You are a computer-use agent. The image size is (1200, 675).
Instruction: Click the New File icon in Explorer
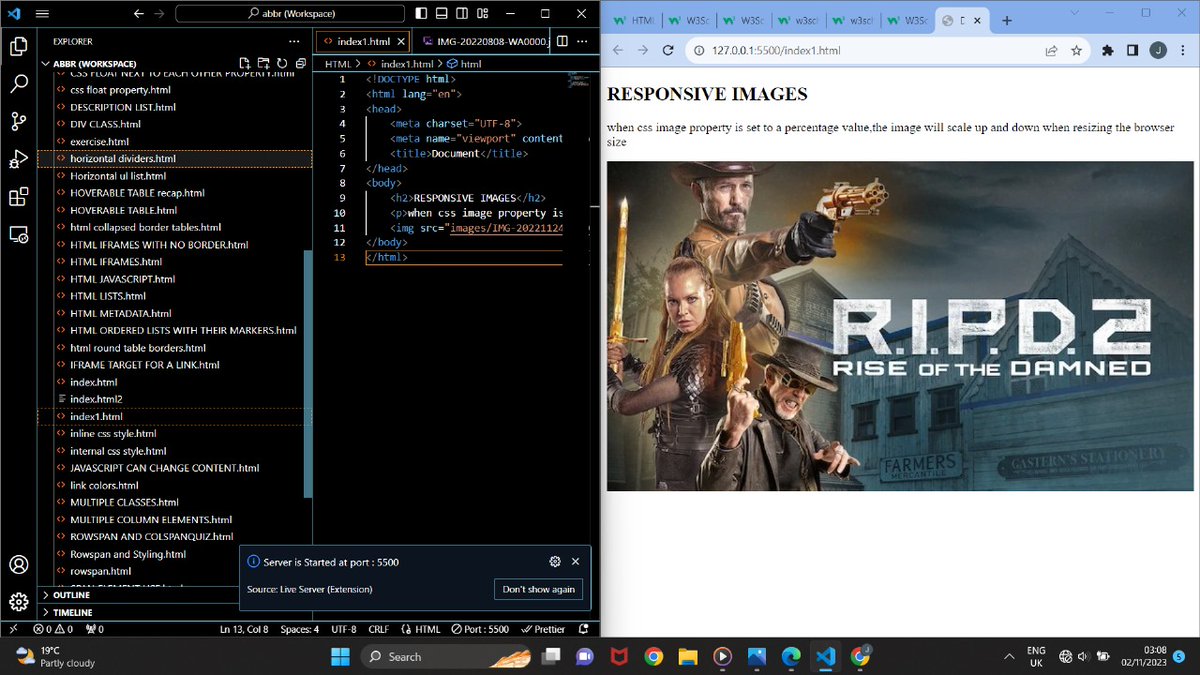click(x=245, y=63)
